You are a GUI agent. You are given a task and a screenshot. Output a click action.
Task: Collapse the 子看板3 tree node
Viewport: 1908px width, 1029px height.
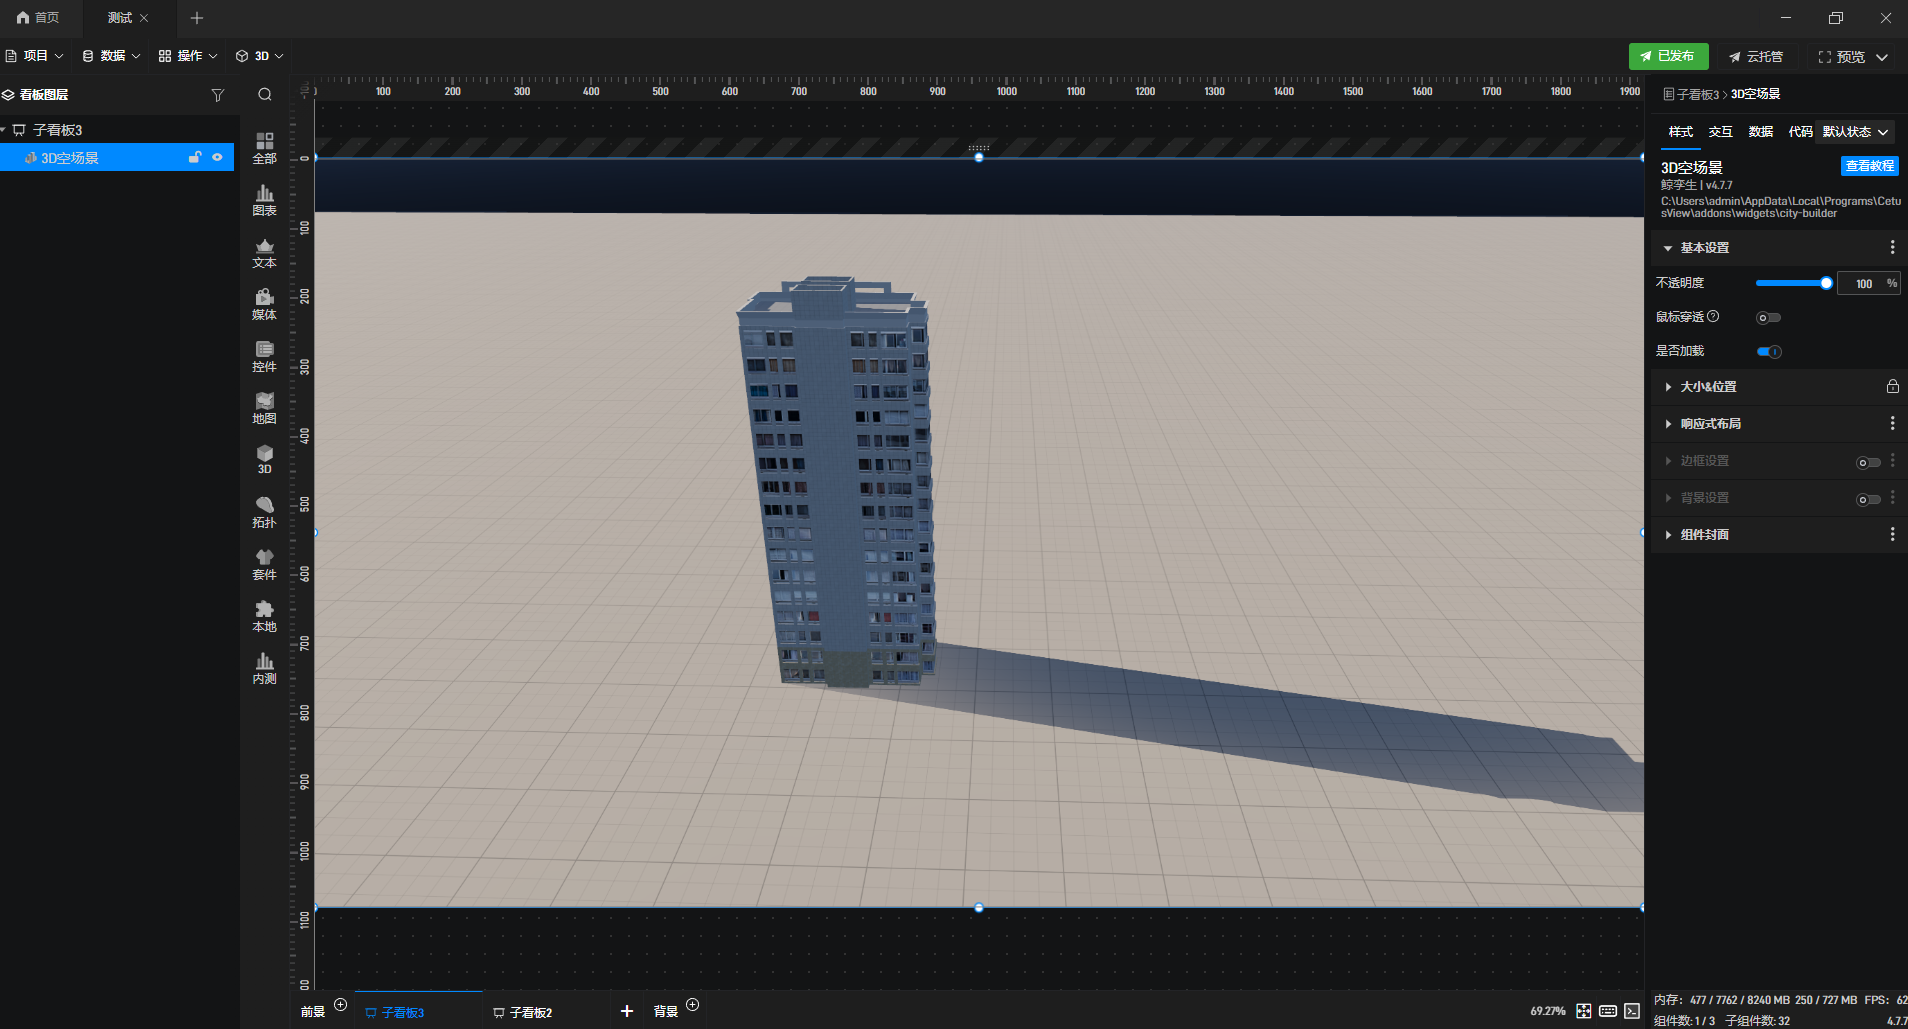coord(4,130)
